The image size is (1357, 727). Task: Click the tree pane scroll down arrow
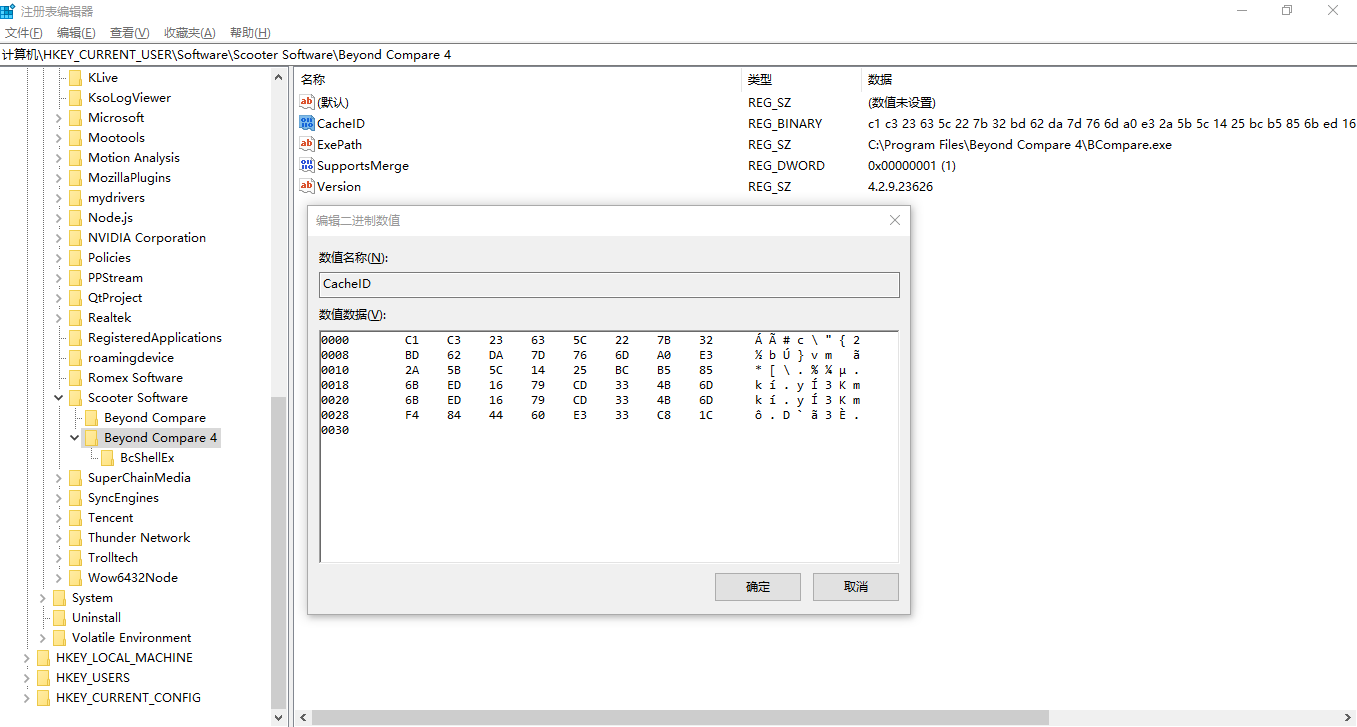tap(278, 717)
